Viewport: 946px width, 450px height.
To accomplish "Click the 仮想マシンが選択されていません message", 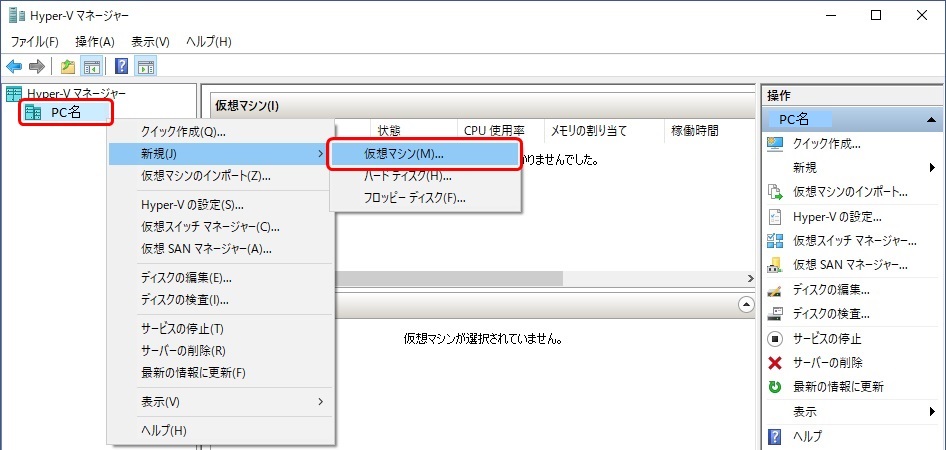I will pos(483,339).
